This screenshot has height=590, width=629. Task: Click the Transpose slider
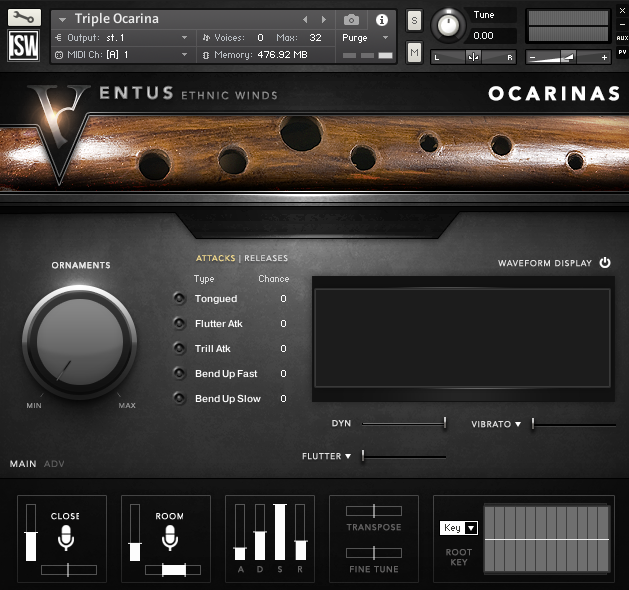coord(374,511)
